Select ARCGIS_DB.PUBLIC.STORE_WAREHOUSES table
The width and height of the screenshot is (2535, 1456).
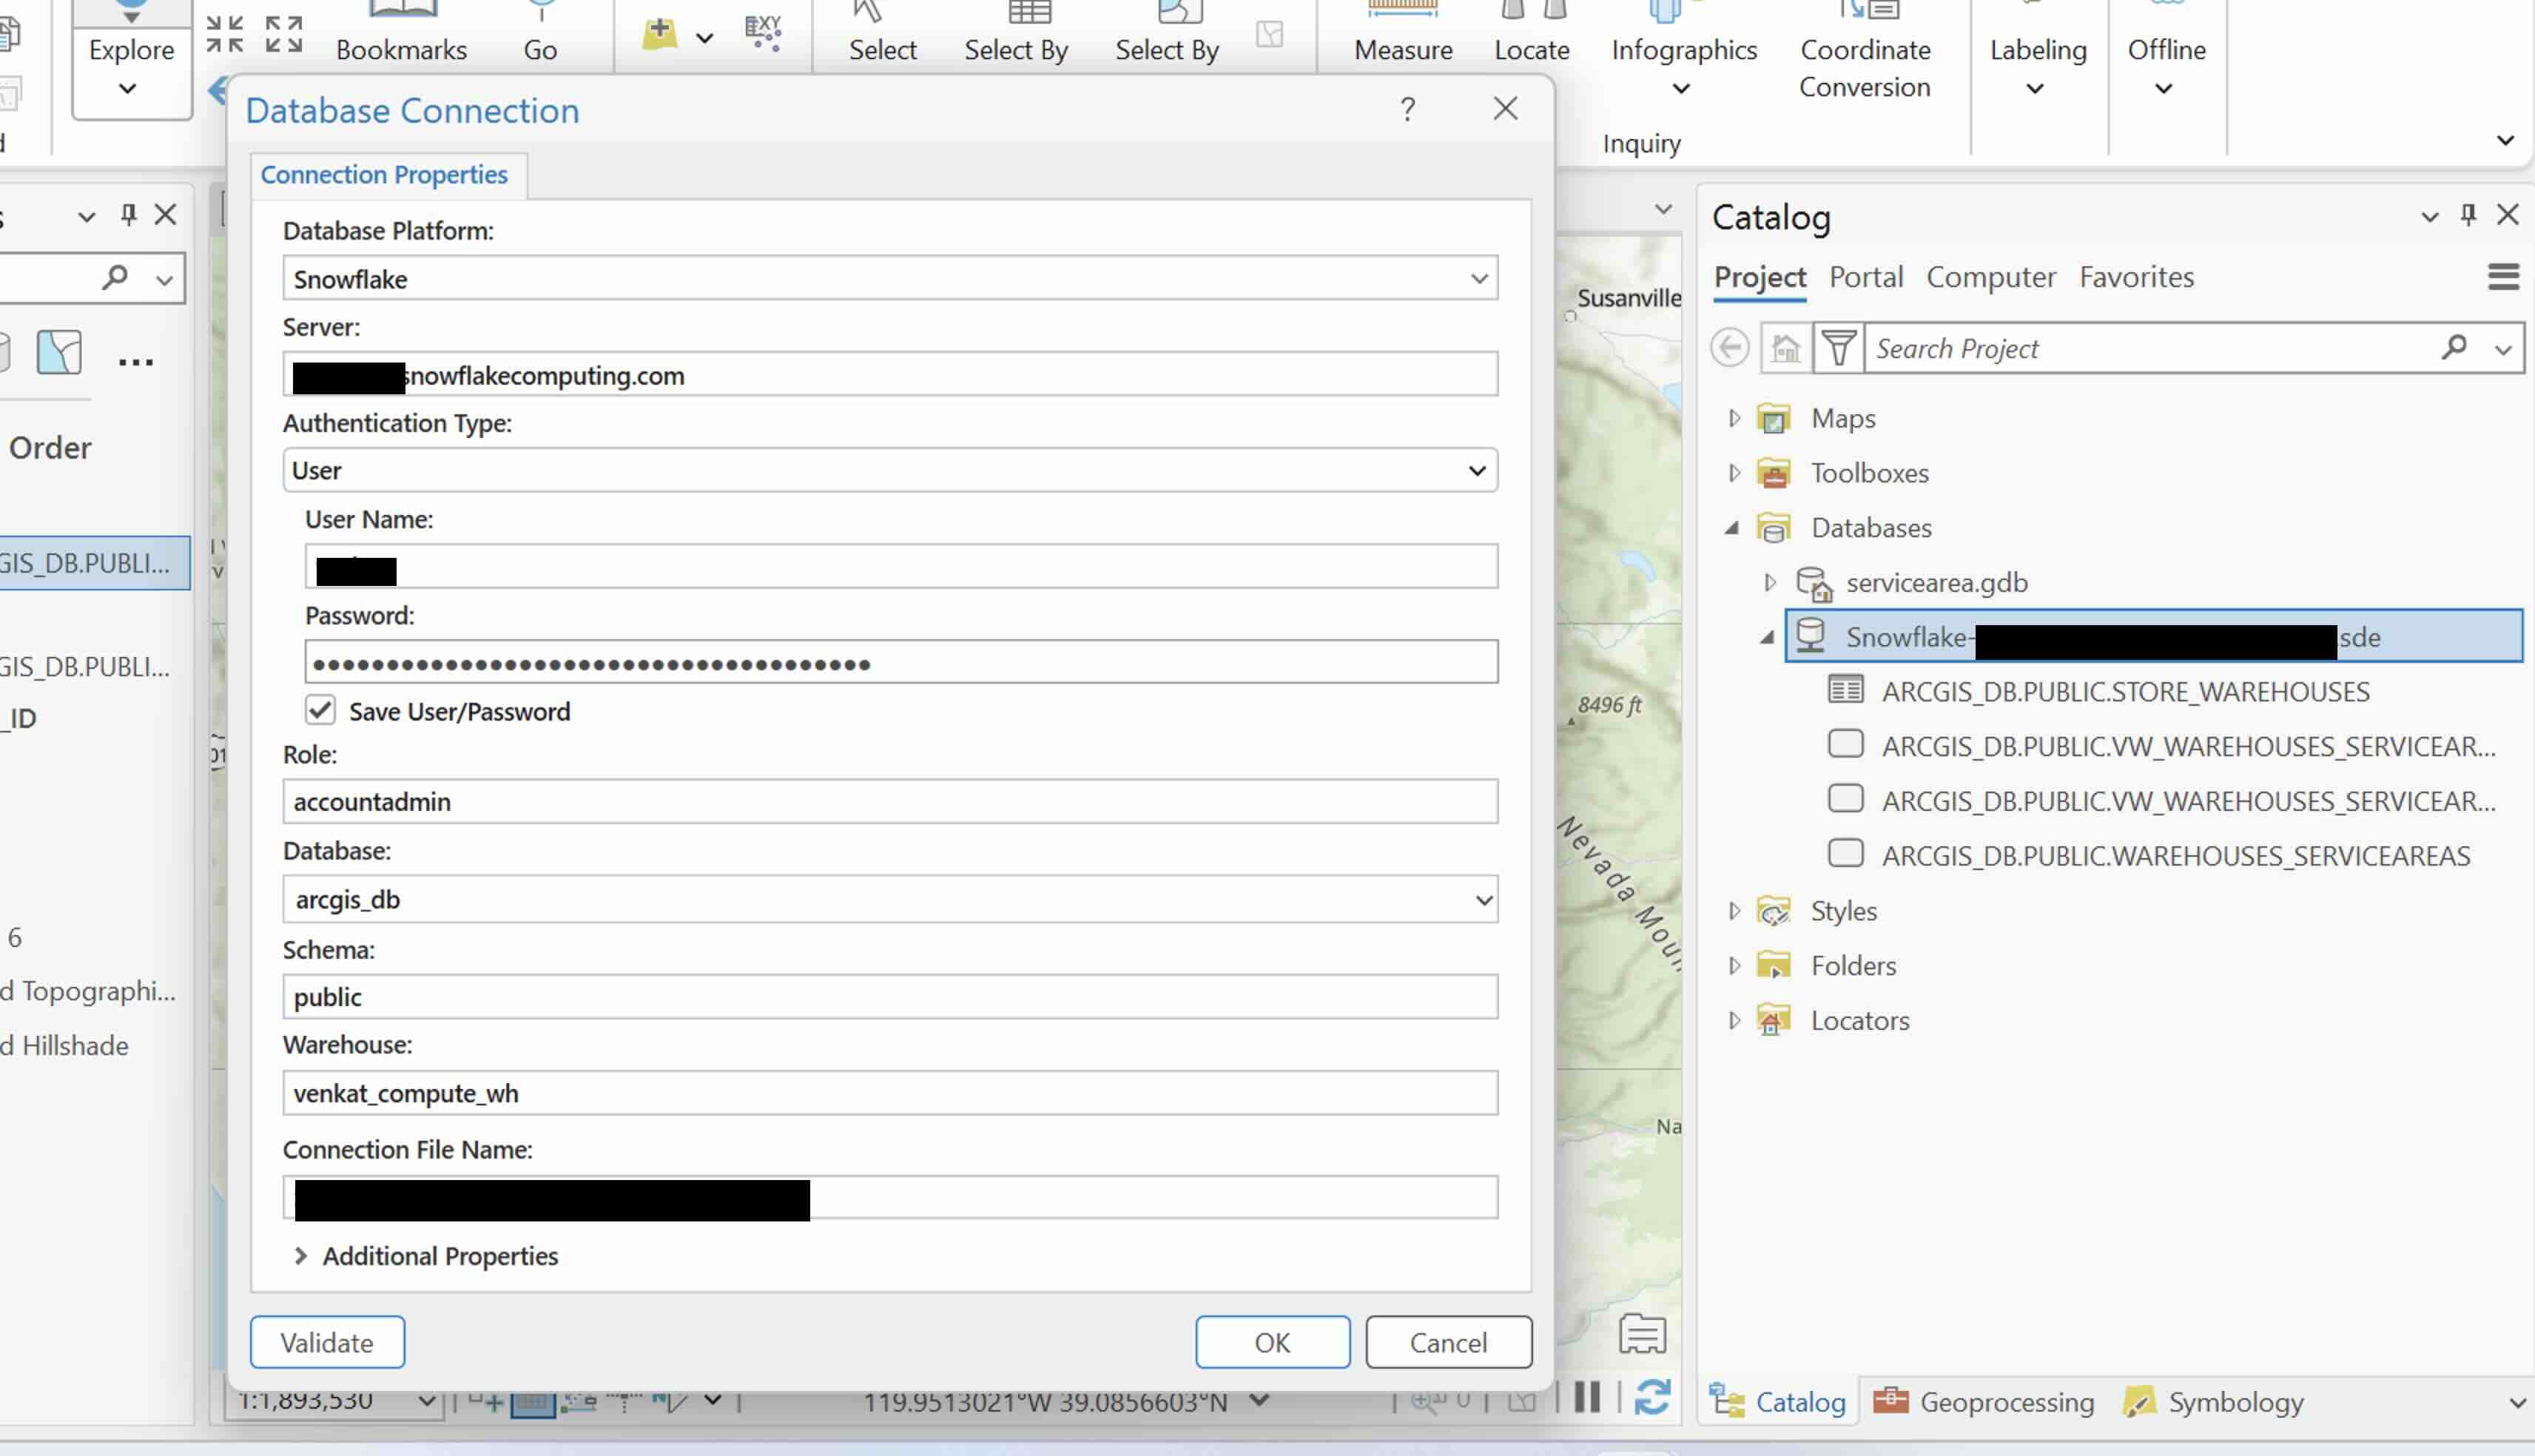pyautogui.click(x=2124, y=692)
